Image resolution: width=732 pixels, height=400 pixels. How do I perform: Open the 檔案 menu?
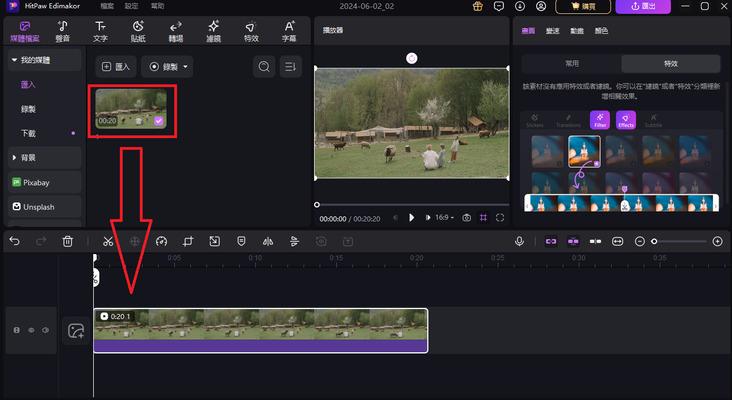pyautogui.click(x=107, y=6)
